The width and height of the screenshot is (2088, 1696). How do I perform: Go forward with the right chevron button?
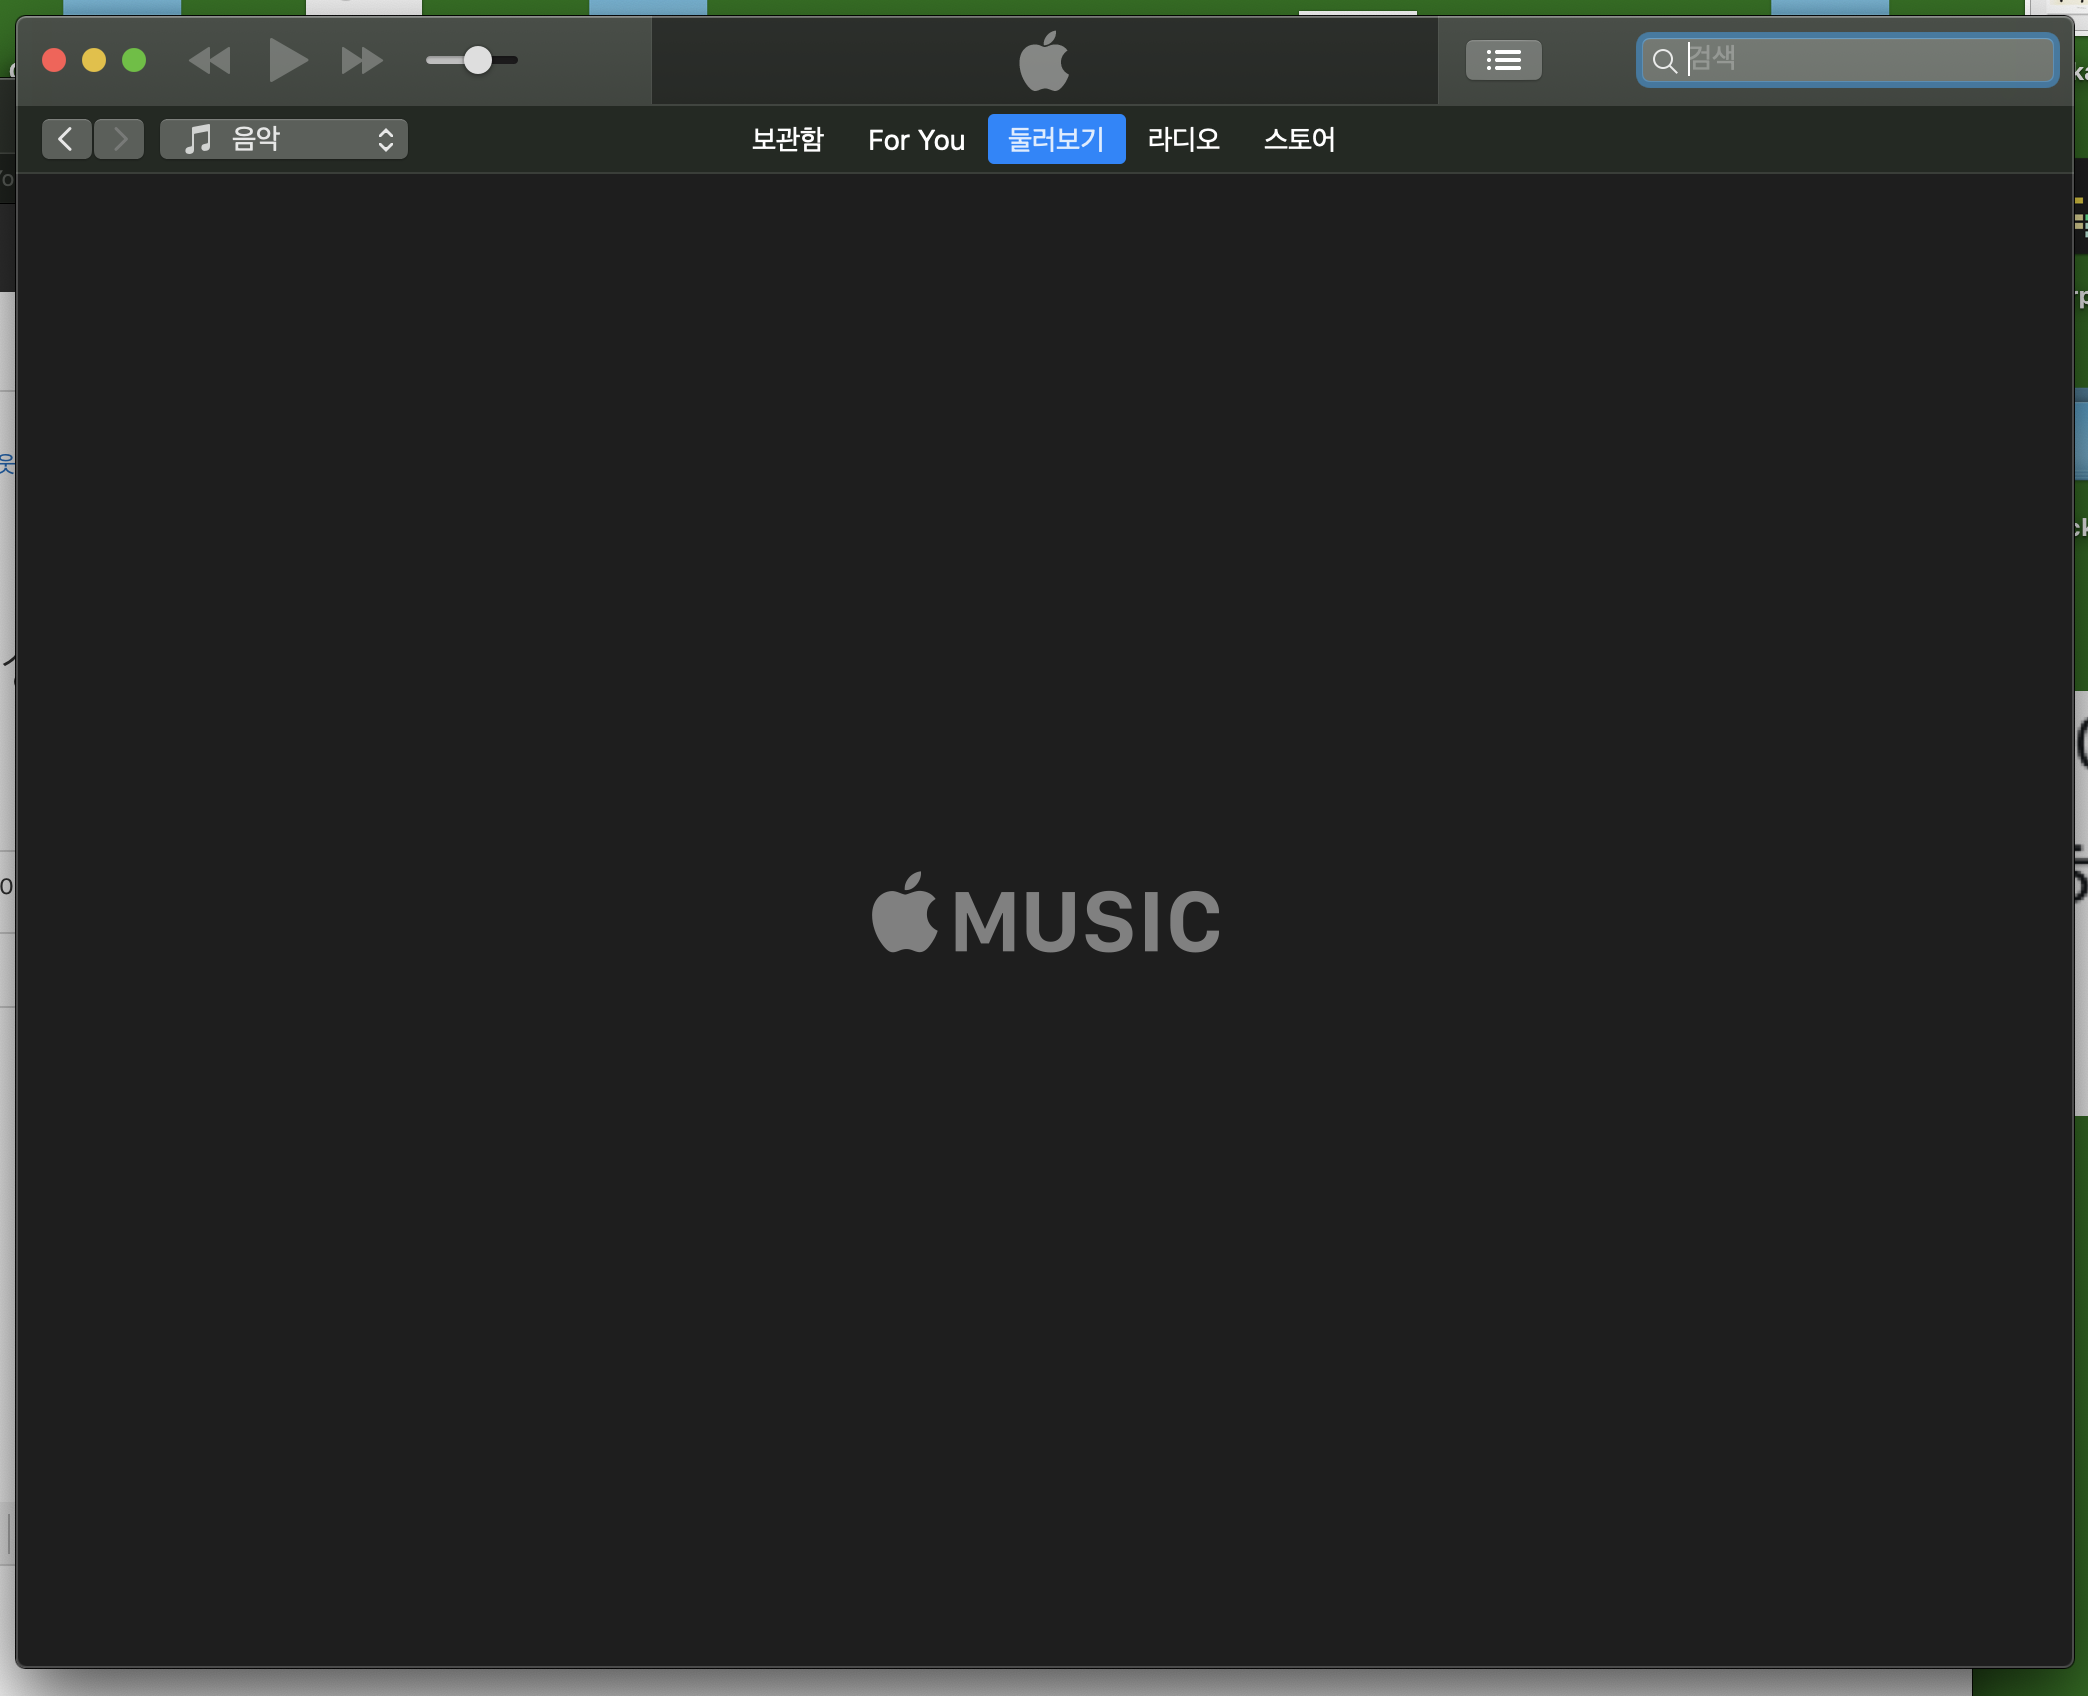tap(120, 139)
